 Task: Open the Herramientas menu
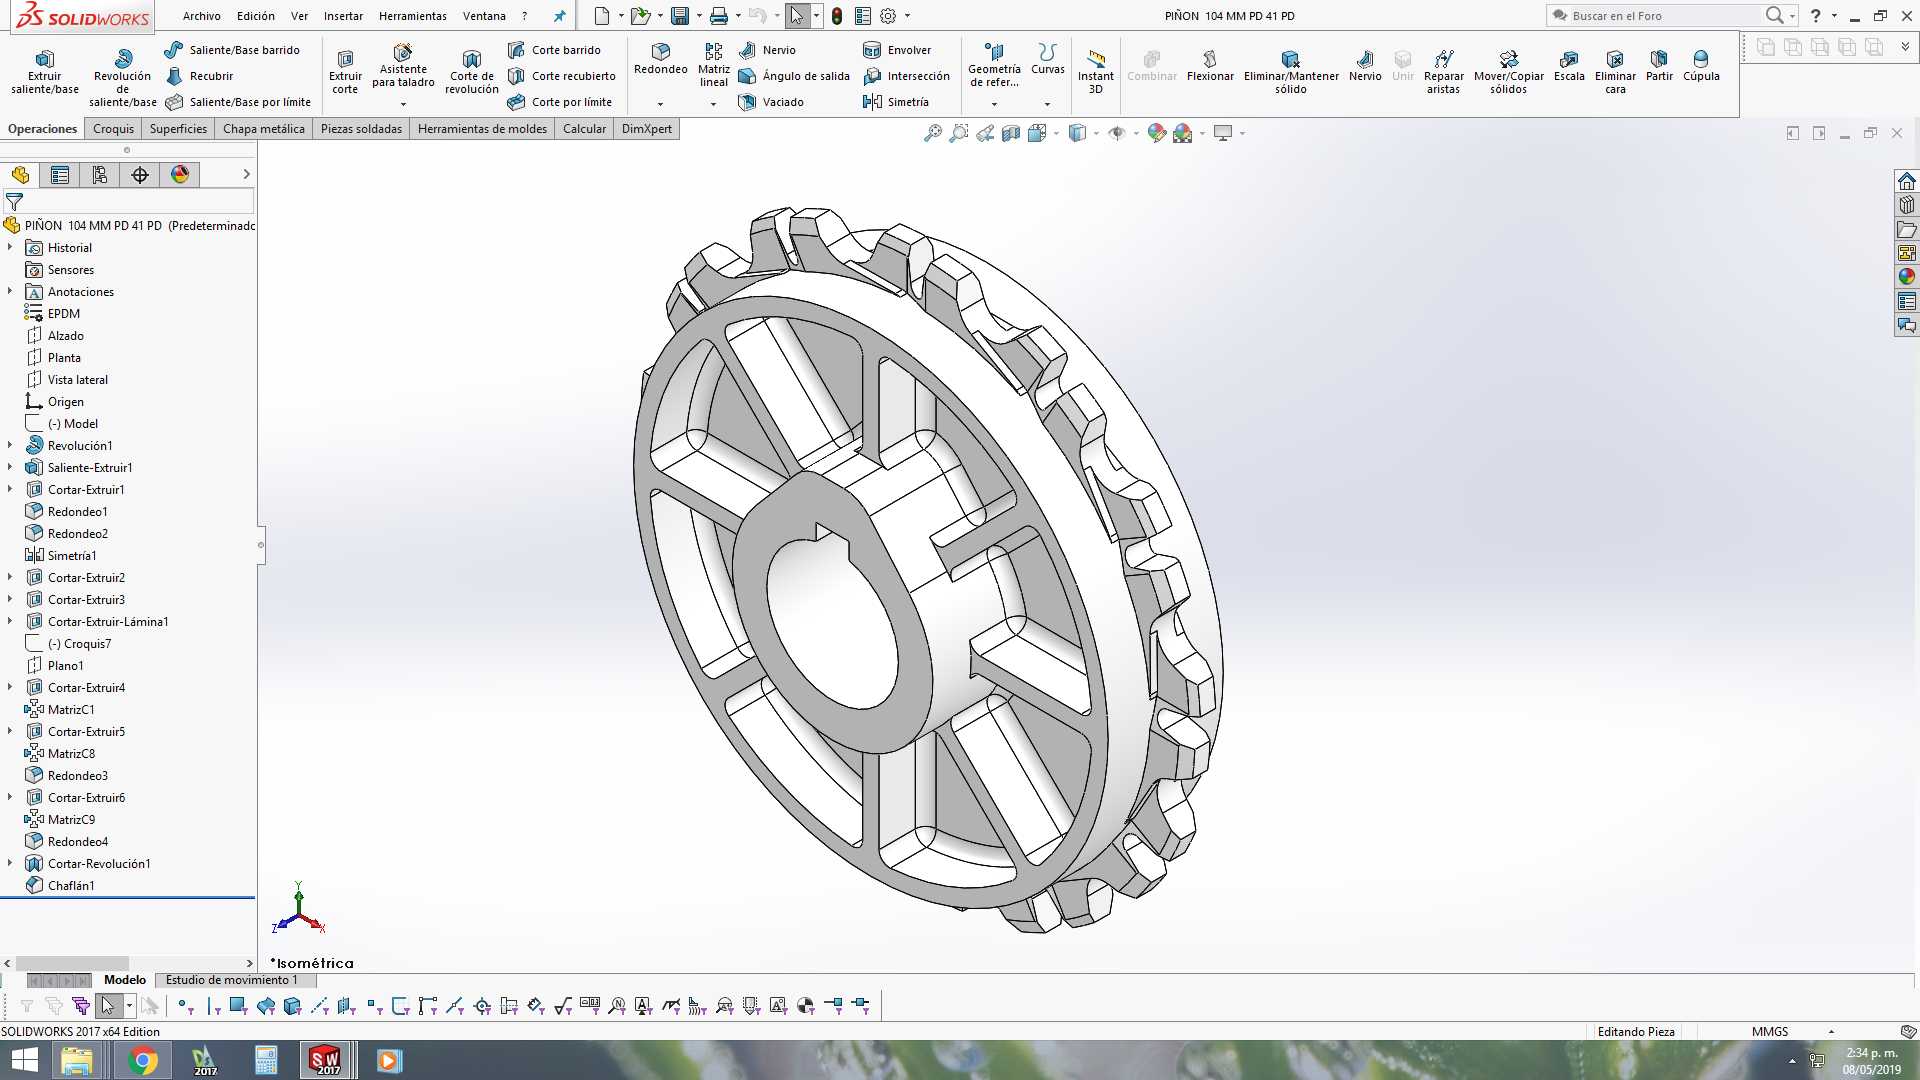point(412,16)
